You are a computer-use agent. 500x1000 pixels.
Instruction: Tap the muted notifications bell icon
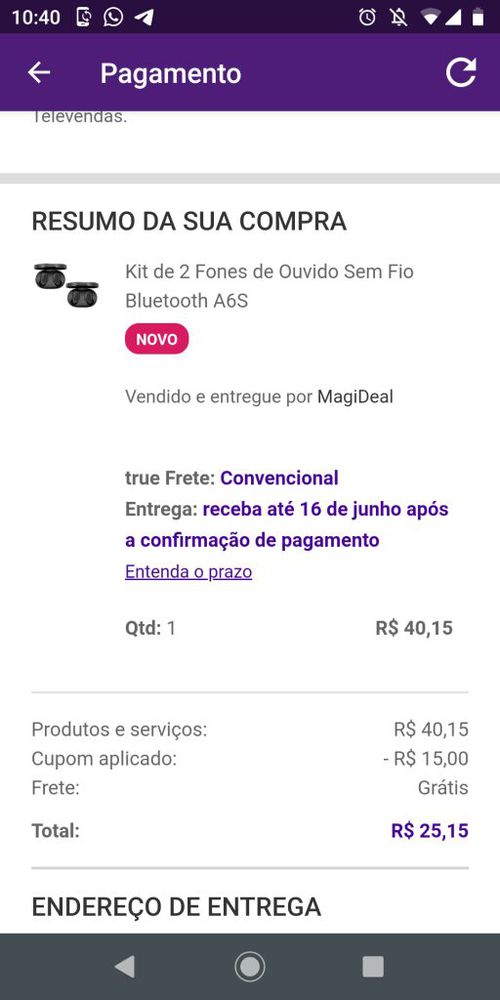click(399, 17)
